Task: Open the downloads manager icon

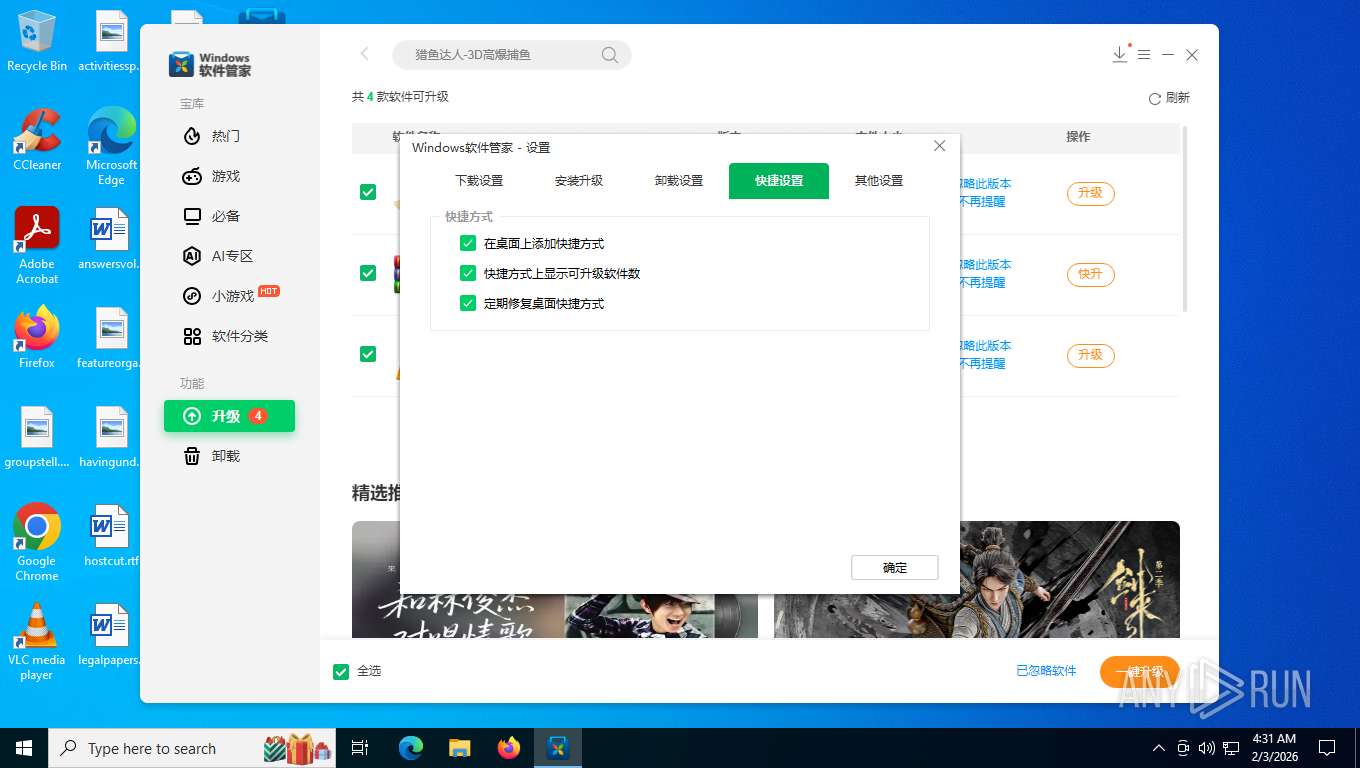Action: [1120, 54]
